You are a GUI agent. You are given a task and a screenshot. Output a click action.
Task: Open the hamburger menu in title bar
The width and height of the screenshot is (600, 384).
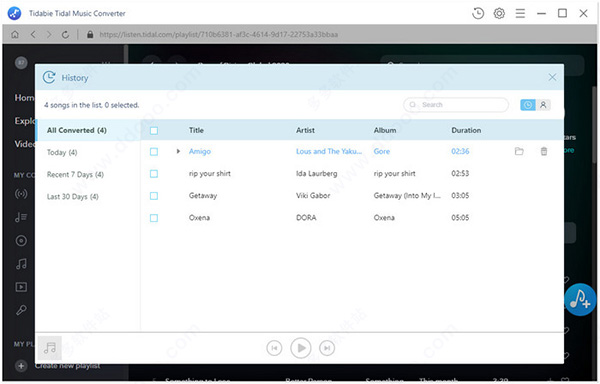coord(520,13)
